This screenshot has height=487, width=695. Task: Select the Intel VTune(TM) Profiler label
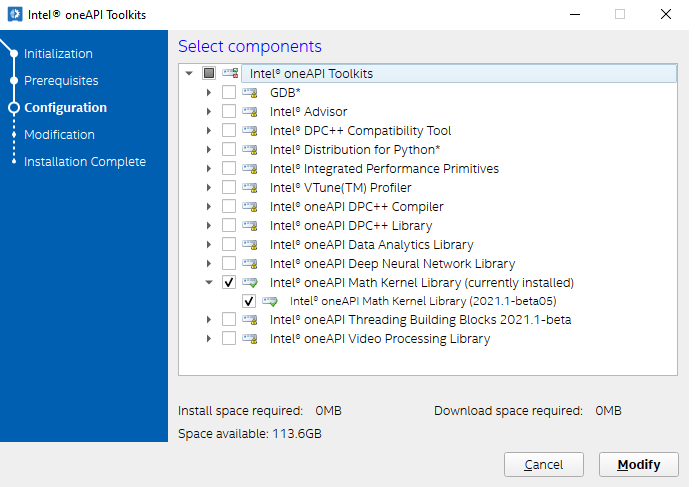pyautogui.click(x=340, y=188)
